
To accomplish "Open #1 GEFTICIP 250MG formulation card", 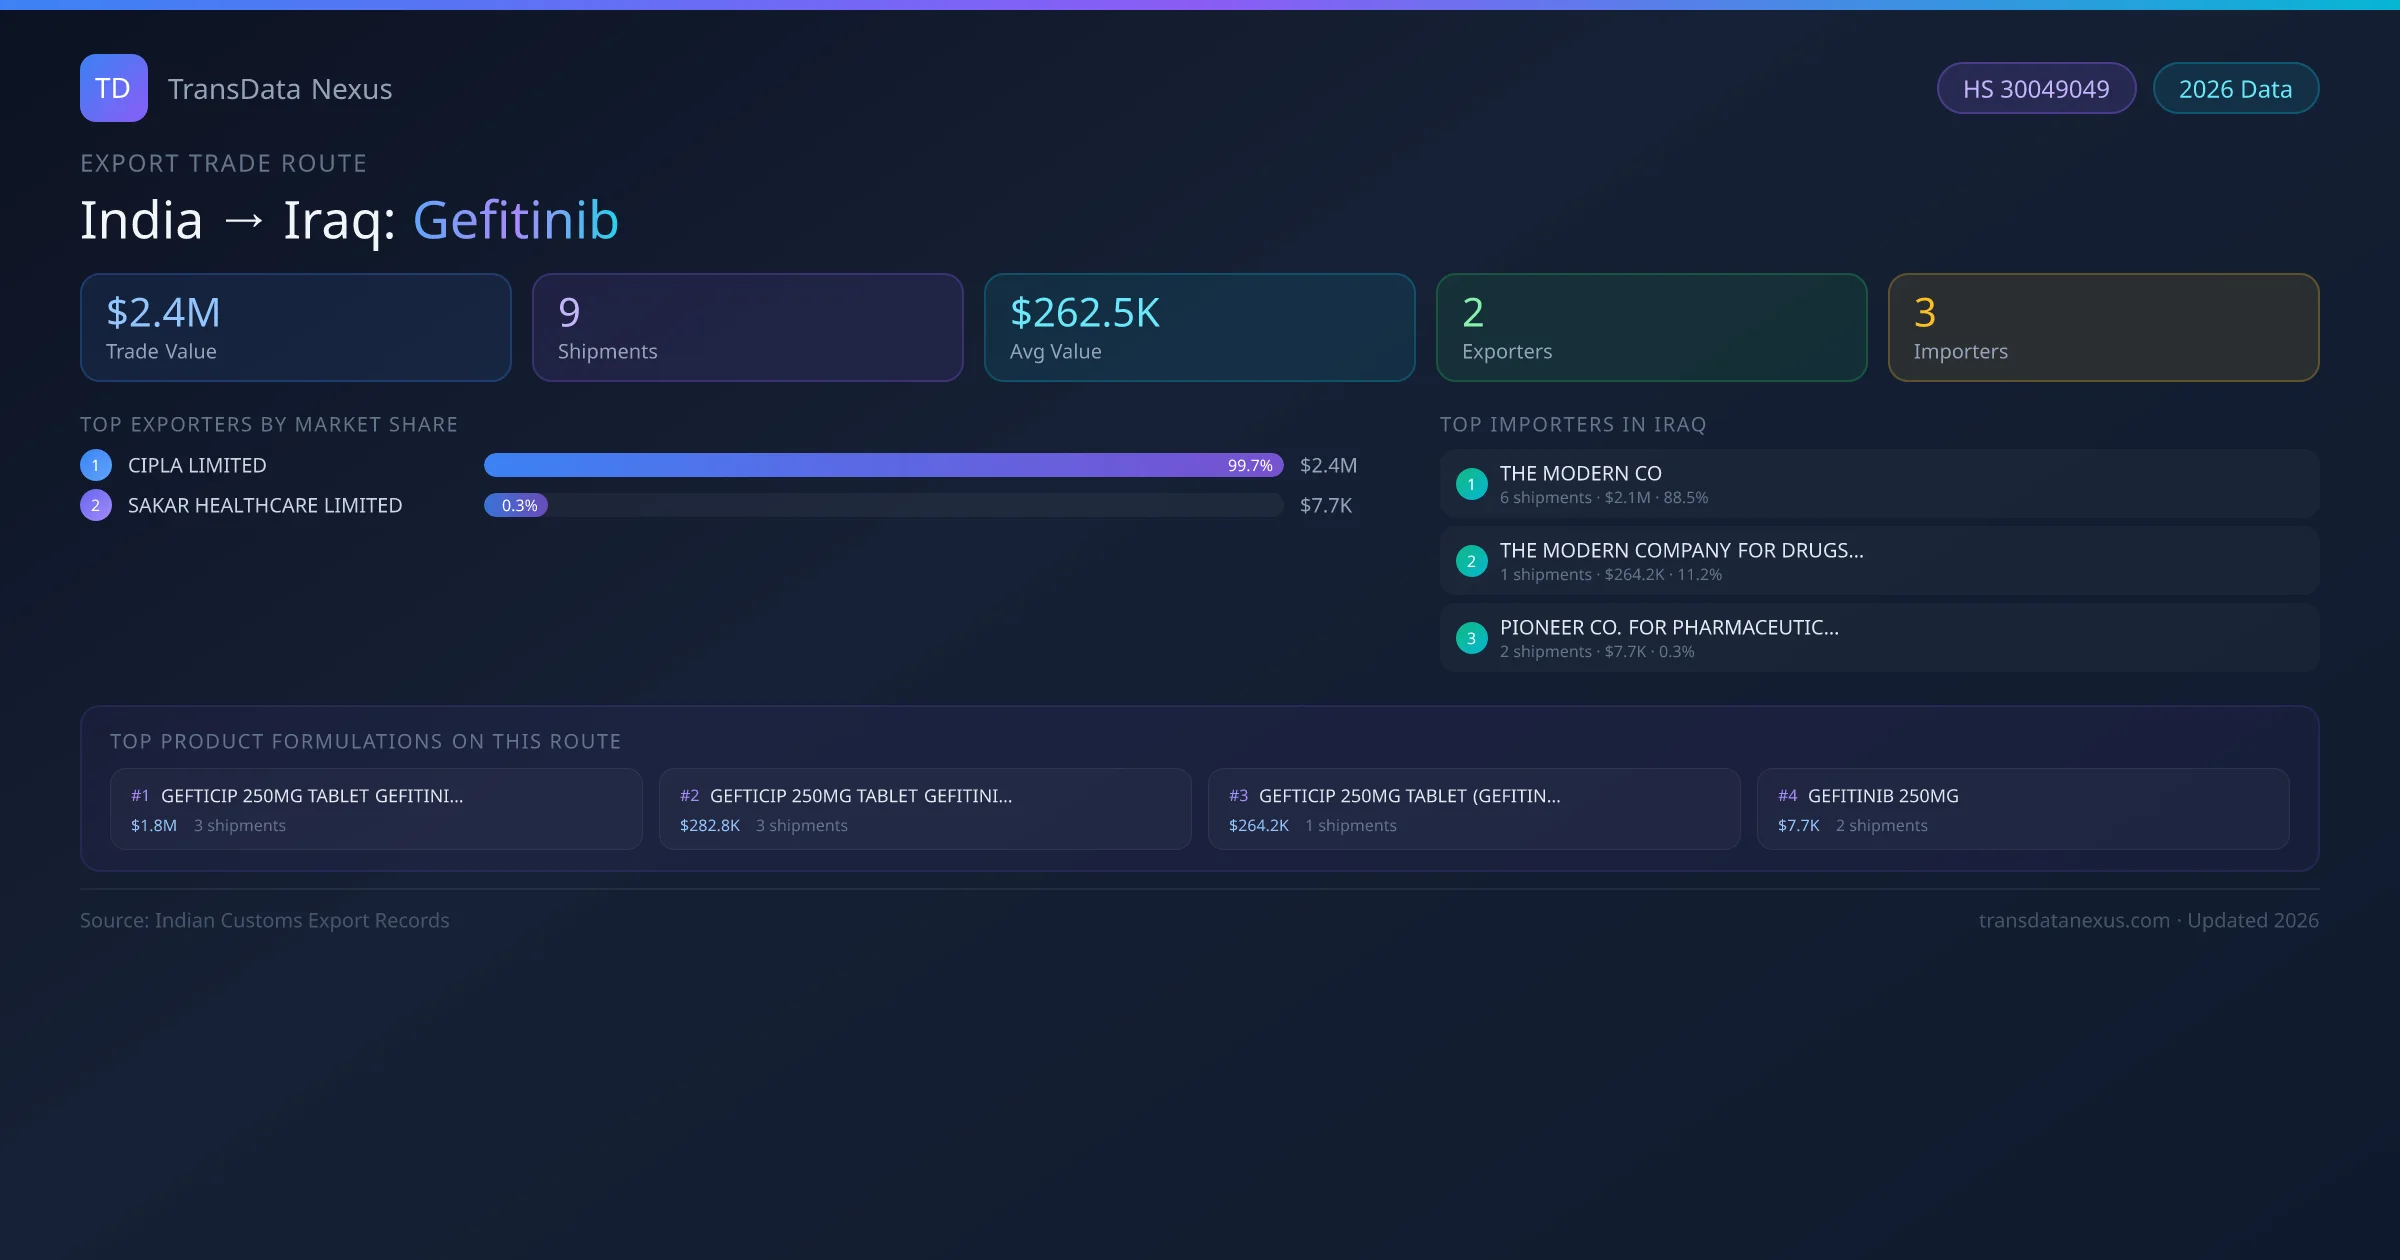I will (x=376, y=809).
